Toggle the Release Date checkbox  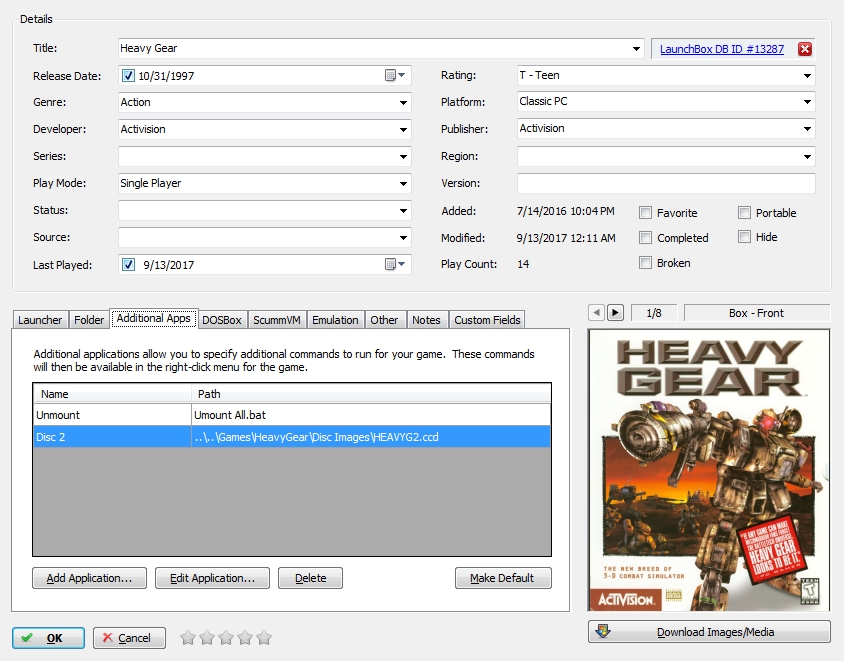point(128,75)
